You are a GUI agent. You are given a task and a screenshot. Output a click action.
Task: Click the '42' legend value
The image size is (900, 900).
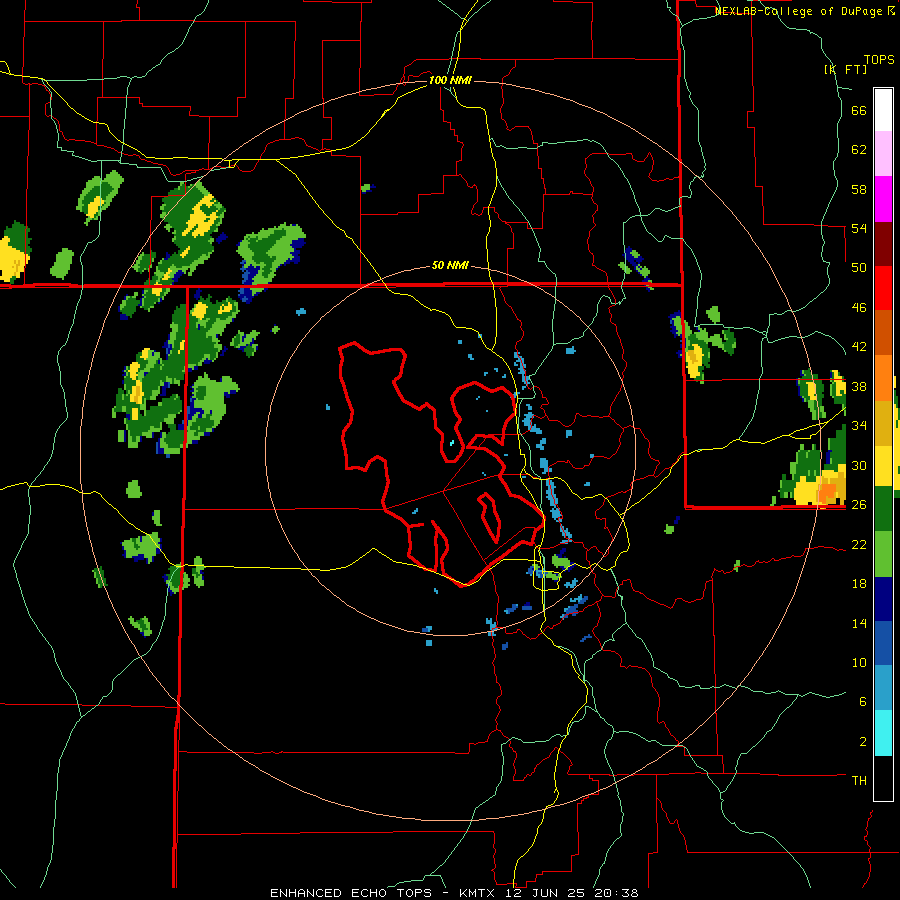pos(859,346)
